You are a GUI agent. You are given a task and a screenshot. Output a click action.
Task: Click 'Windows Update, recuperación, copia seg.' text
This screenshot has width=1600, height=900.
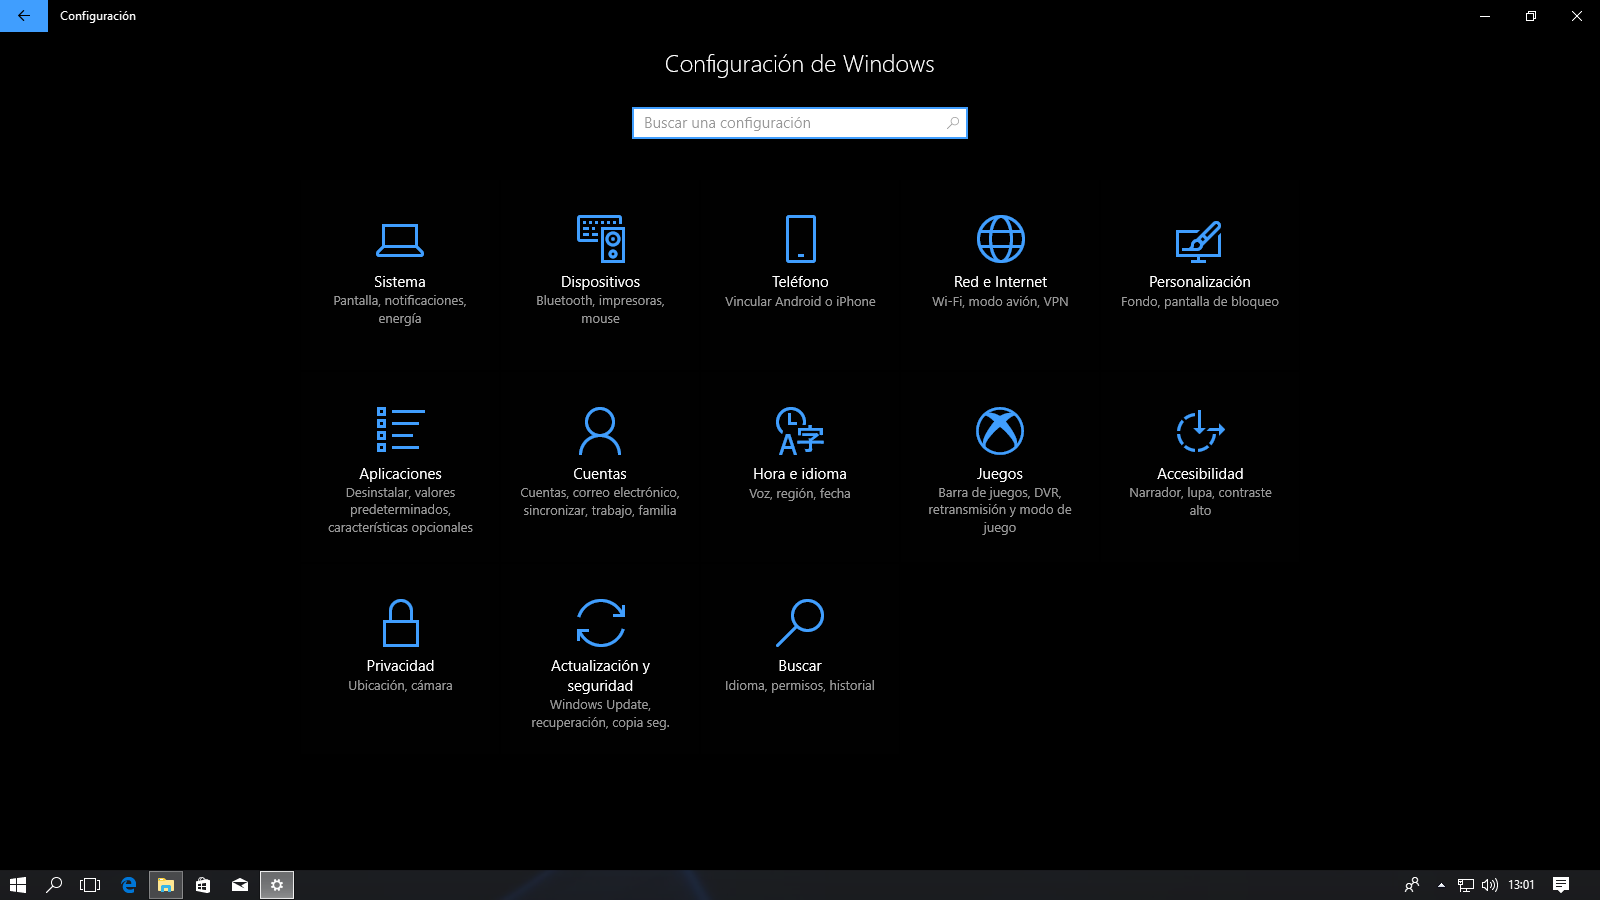[x=600, y=714]
